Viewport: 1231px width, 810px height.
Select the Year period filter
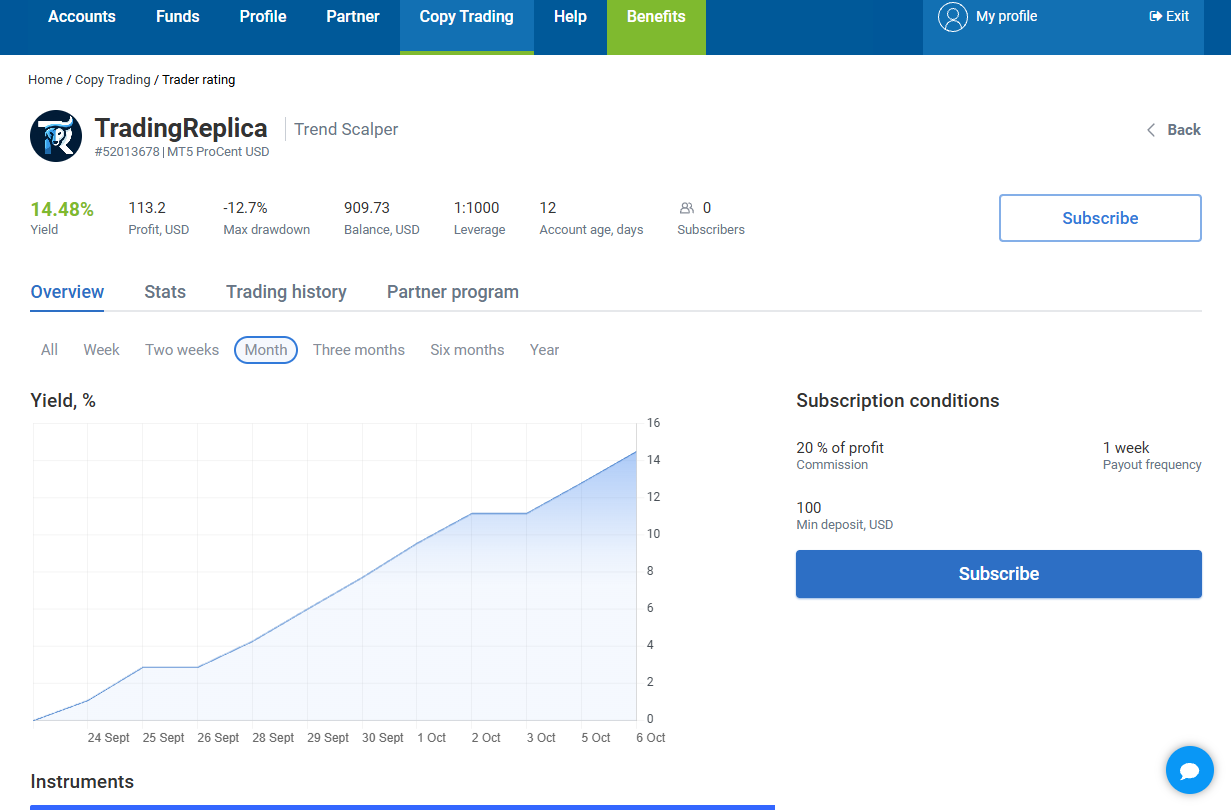click(x=544, y=350)
